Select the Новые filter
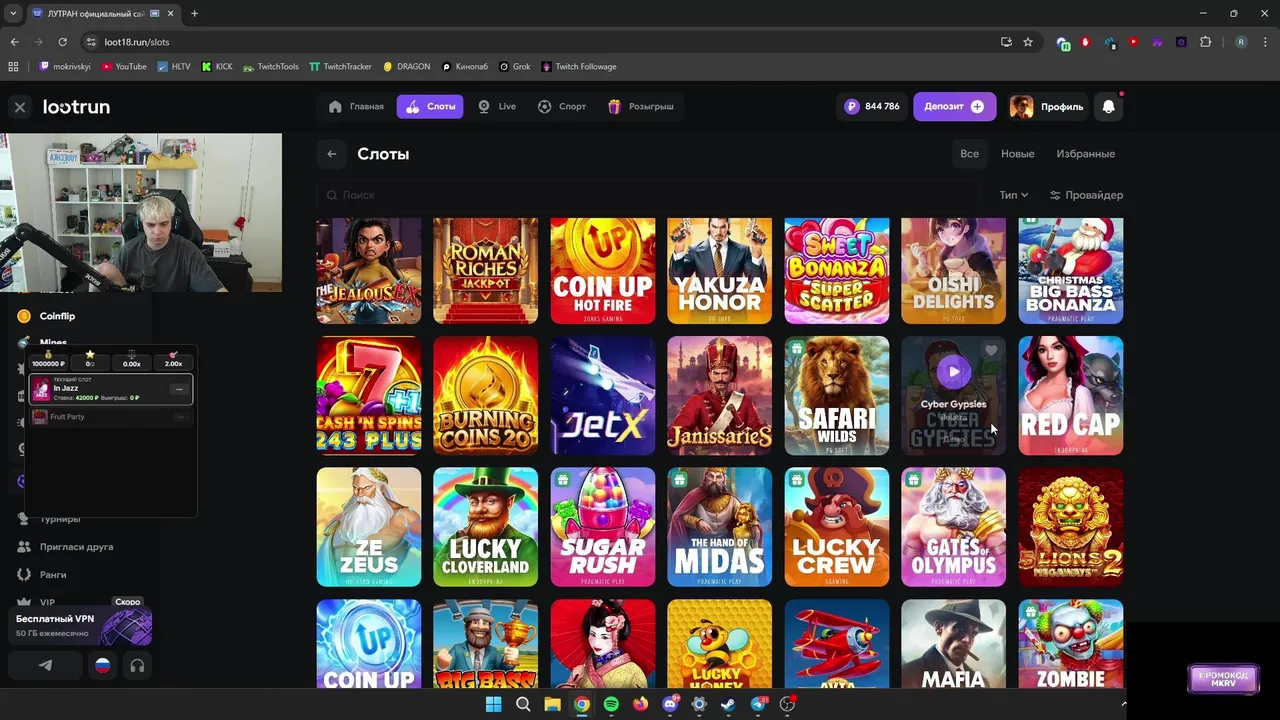Image resolution: width=1280 pixels, height=720 pixels. tap(1017, 154)
